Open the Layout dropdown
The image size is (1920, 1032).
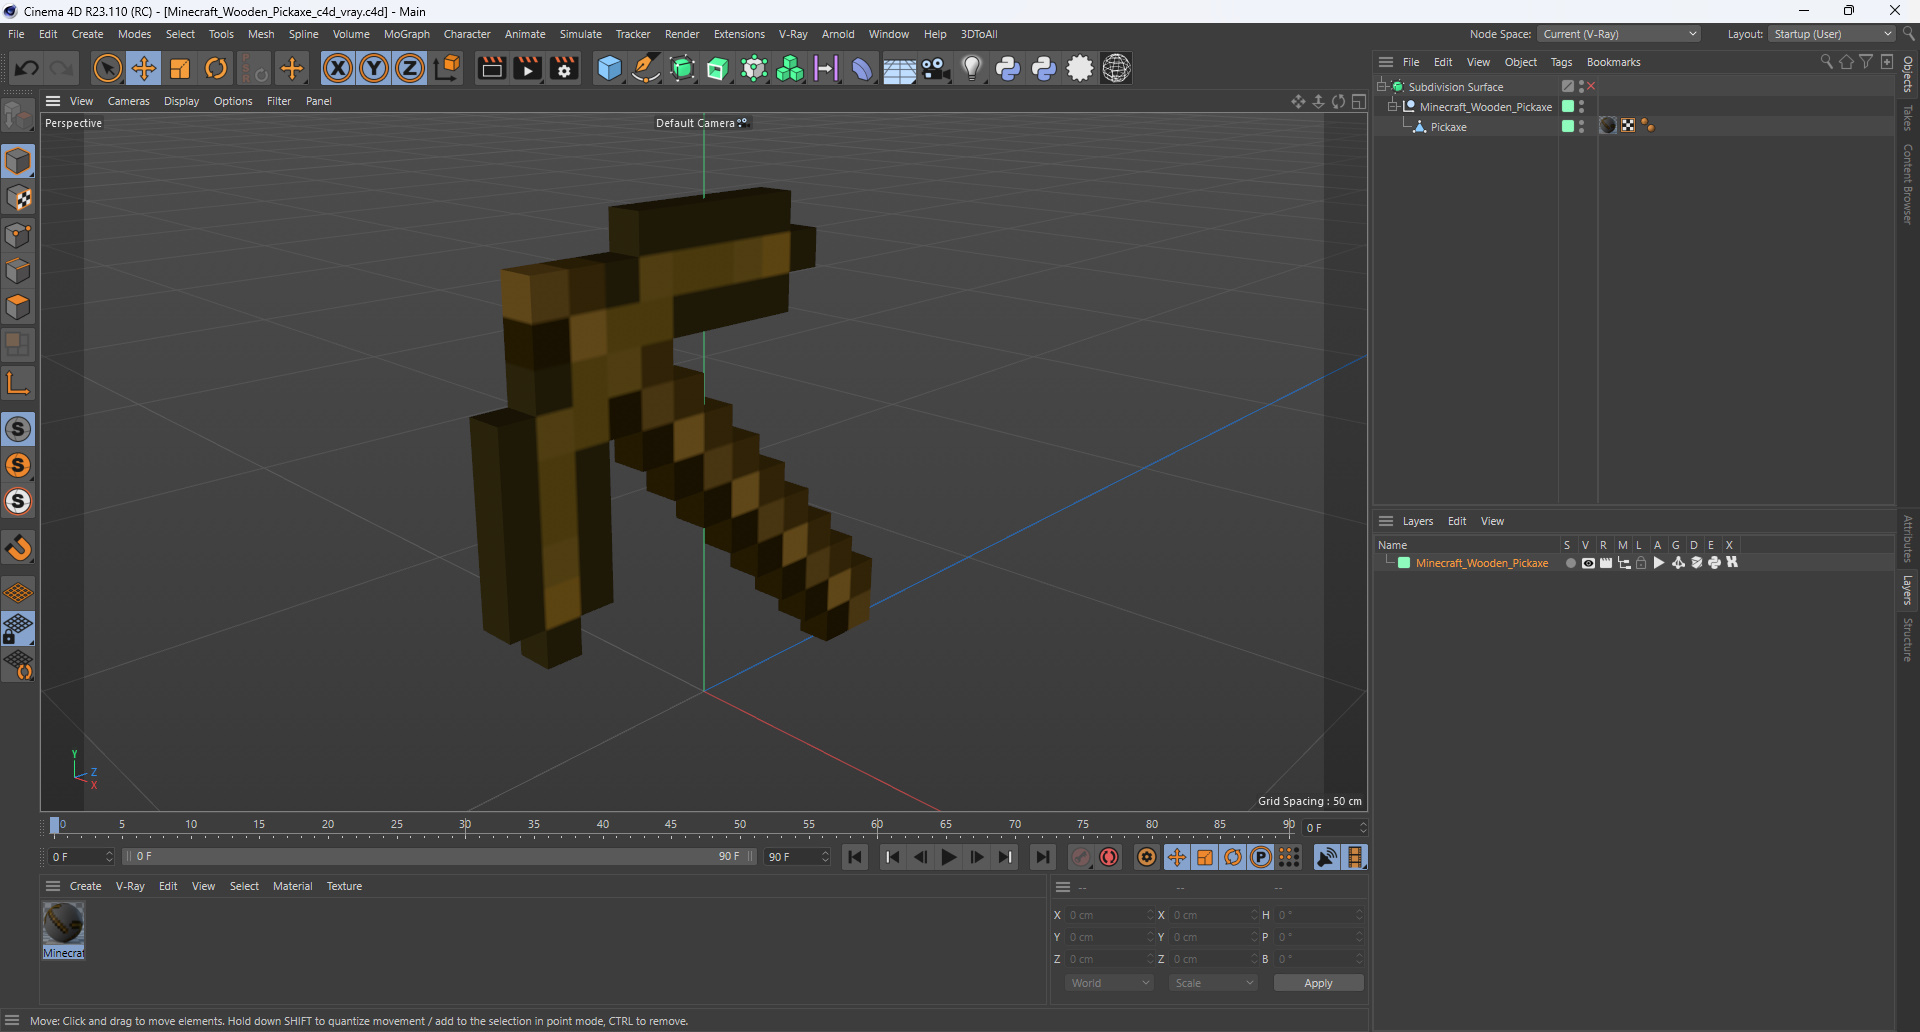1831,34
